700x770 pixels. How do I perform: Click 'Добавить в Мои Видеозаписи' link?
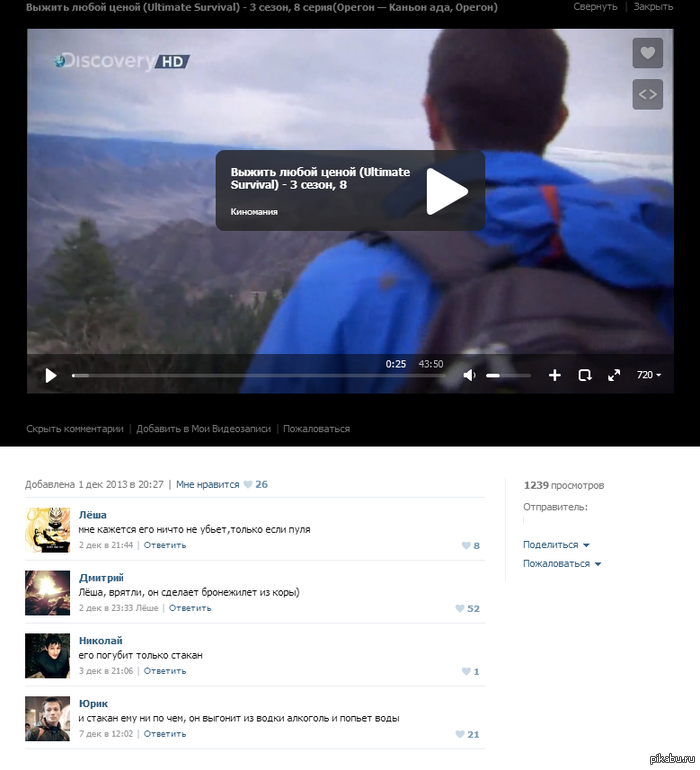click(203, 428)
